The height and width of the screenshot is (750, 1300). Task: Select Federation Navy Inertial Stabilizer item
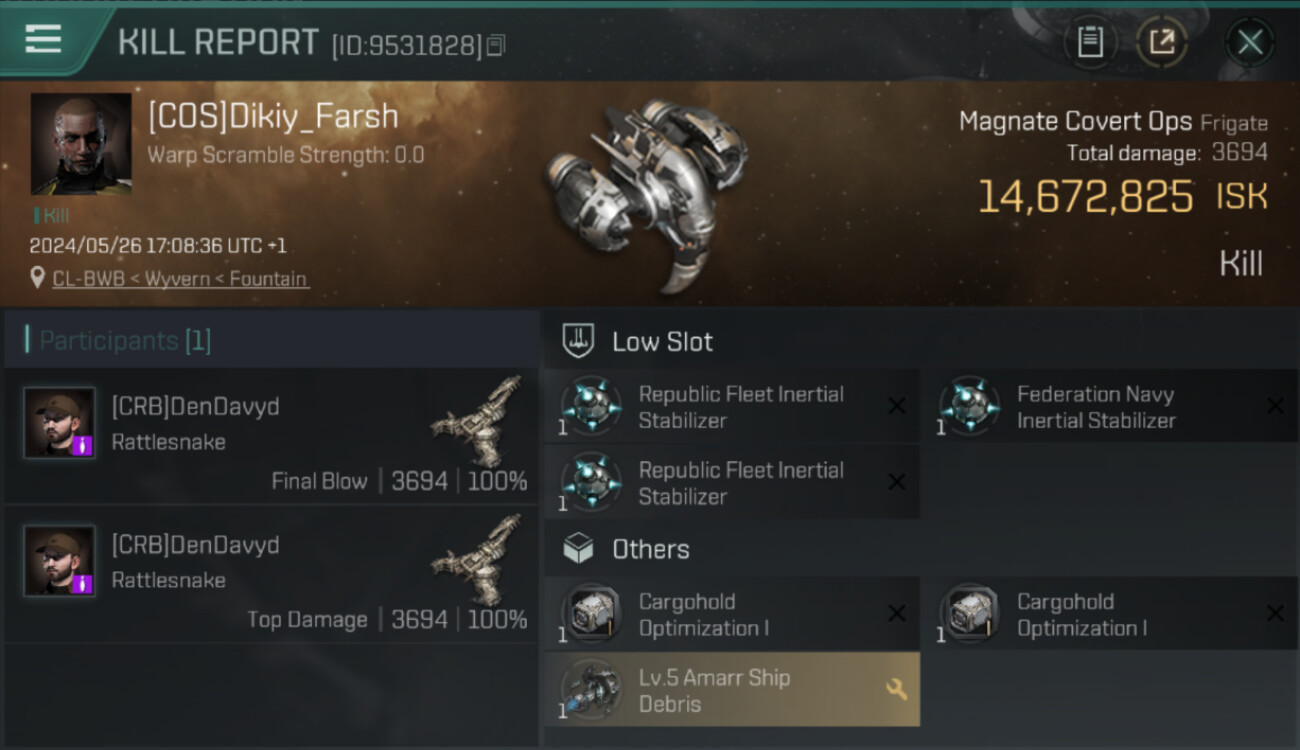tap(1095, 407)
